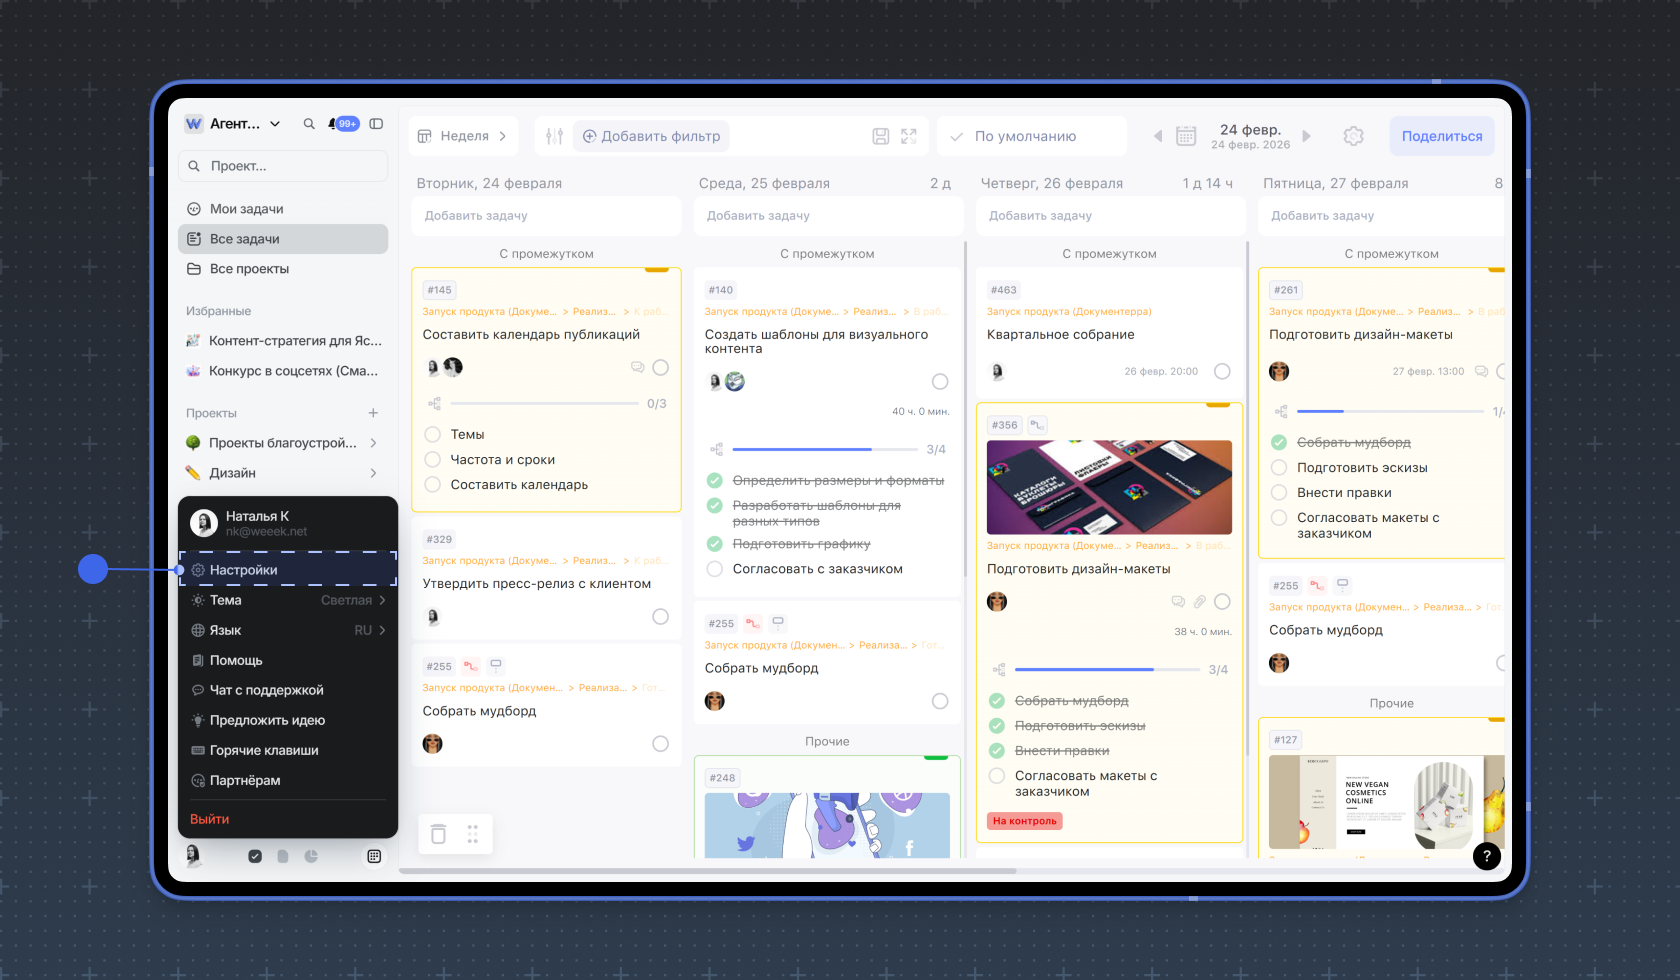Collapse sidebar using the panel icon

click(x=376, y=124)
